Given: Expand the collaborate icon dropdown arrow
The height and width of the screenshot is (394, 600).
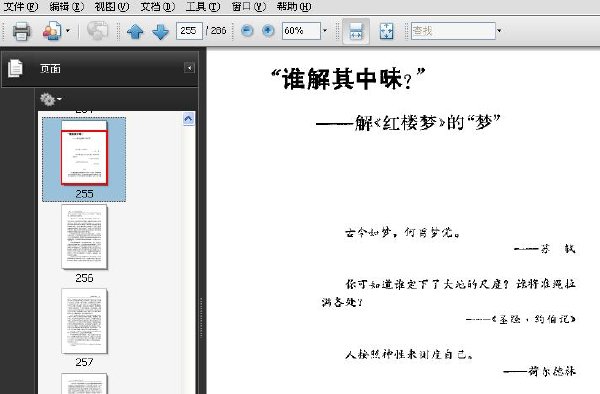Looking at the screenshot, I should coord(68,31).
